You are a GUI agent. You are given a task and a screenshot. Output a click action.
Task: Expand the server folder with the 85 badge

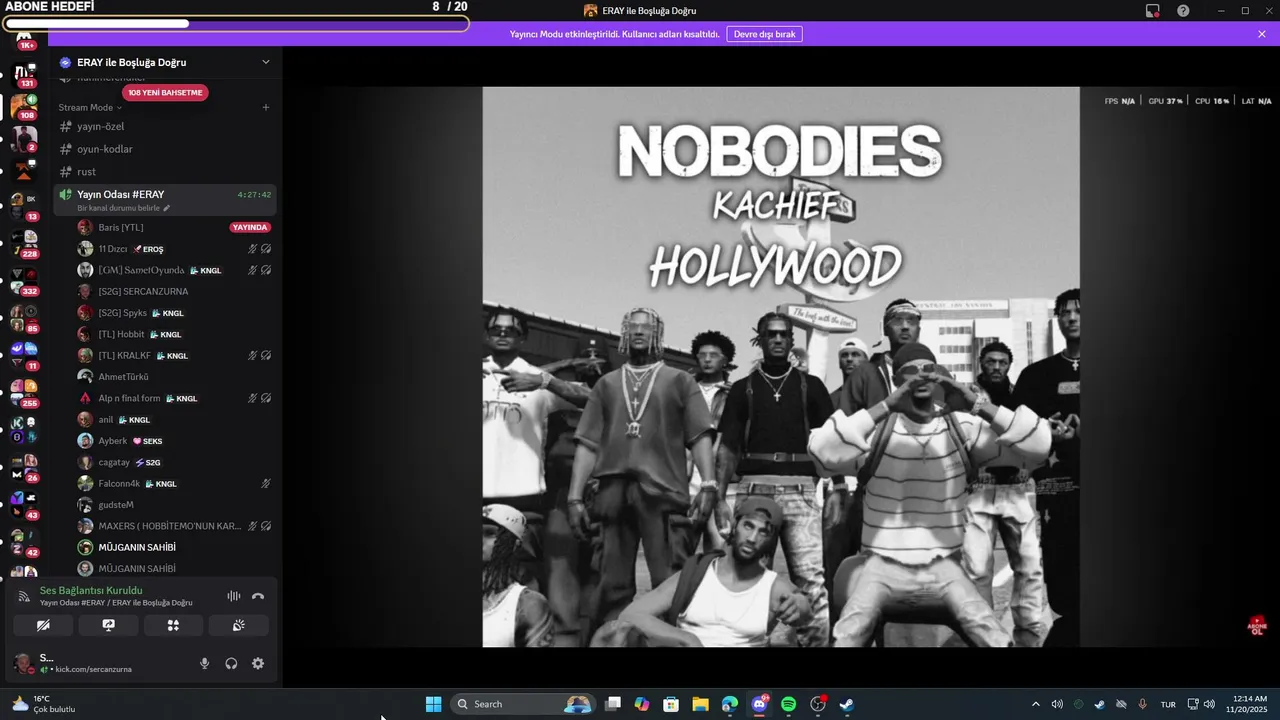(x=24, y=317)
